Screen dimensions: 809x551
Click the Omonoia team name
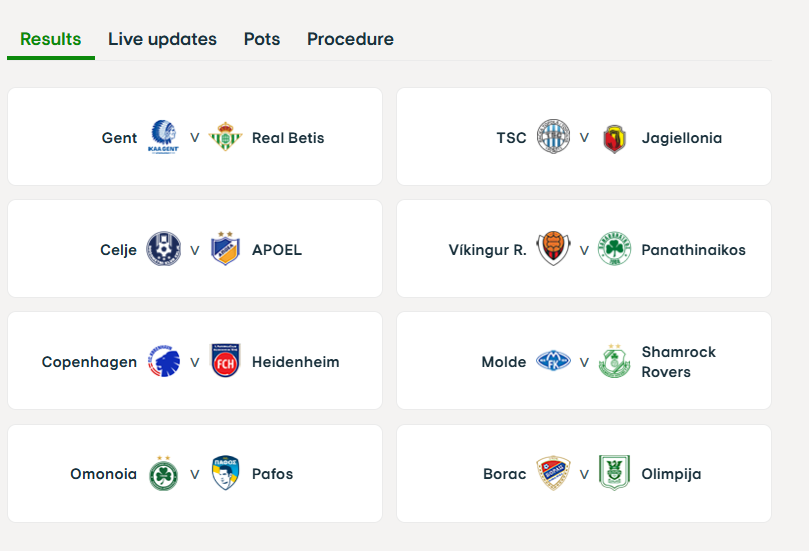point(104,474)
